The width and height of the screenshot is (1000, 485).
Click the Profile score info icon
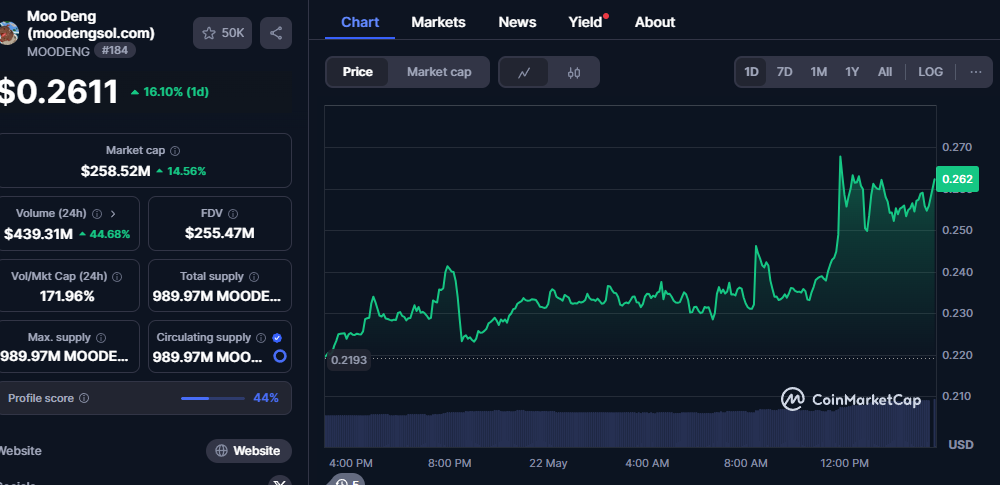[84, 398]
